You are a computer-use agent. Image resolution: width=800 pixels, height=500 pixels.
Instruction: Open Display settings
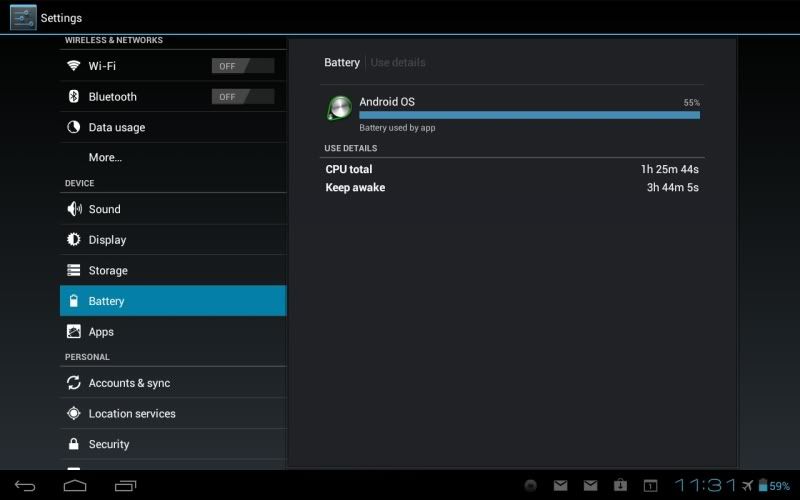173,239
